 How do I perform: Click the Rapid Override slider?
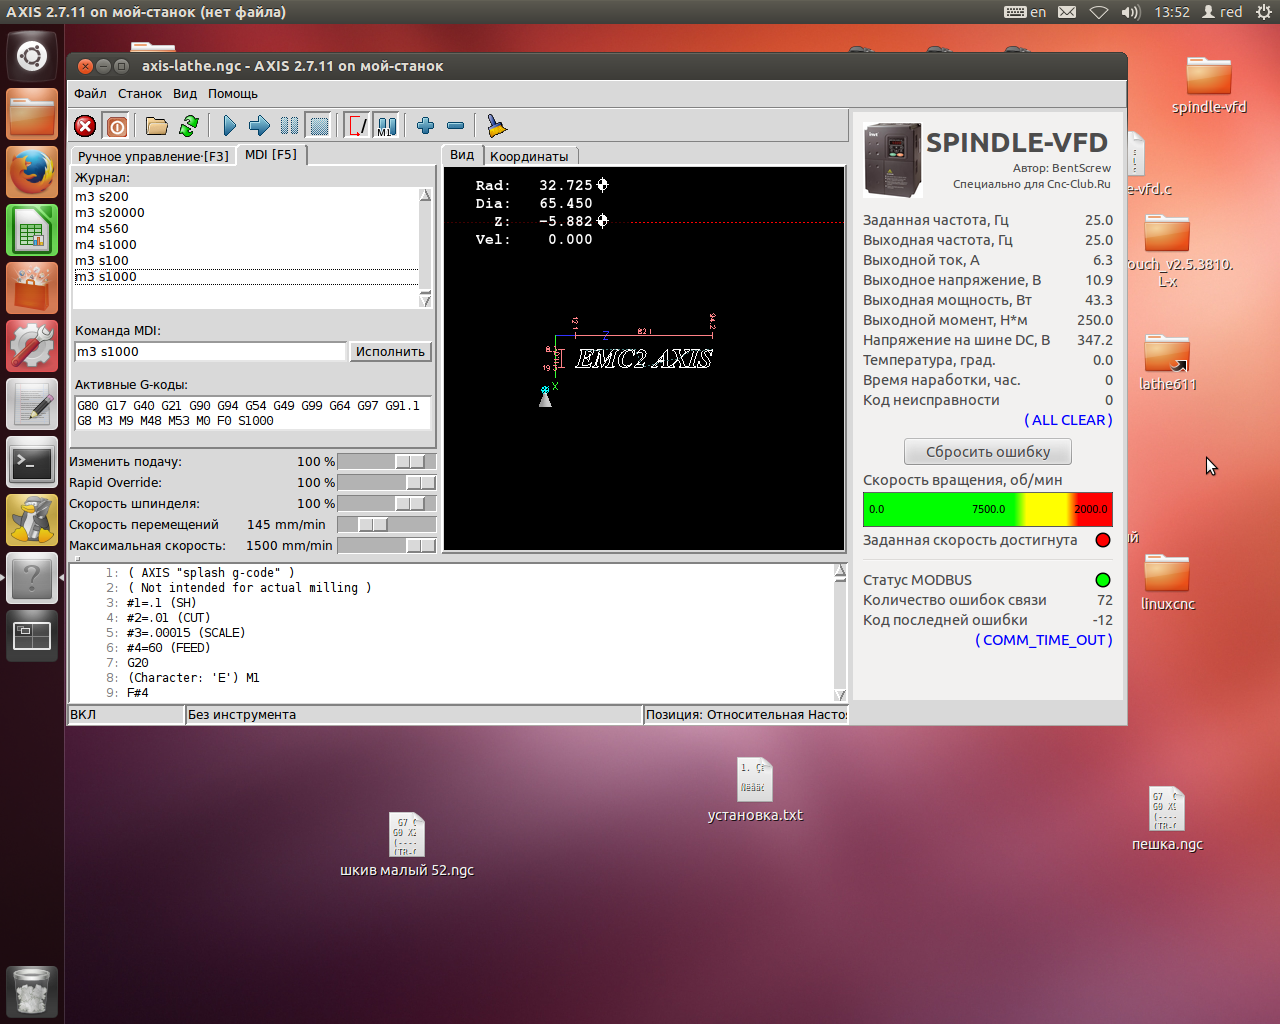pos(386,483)
